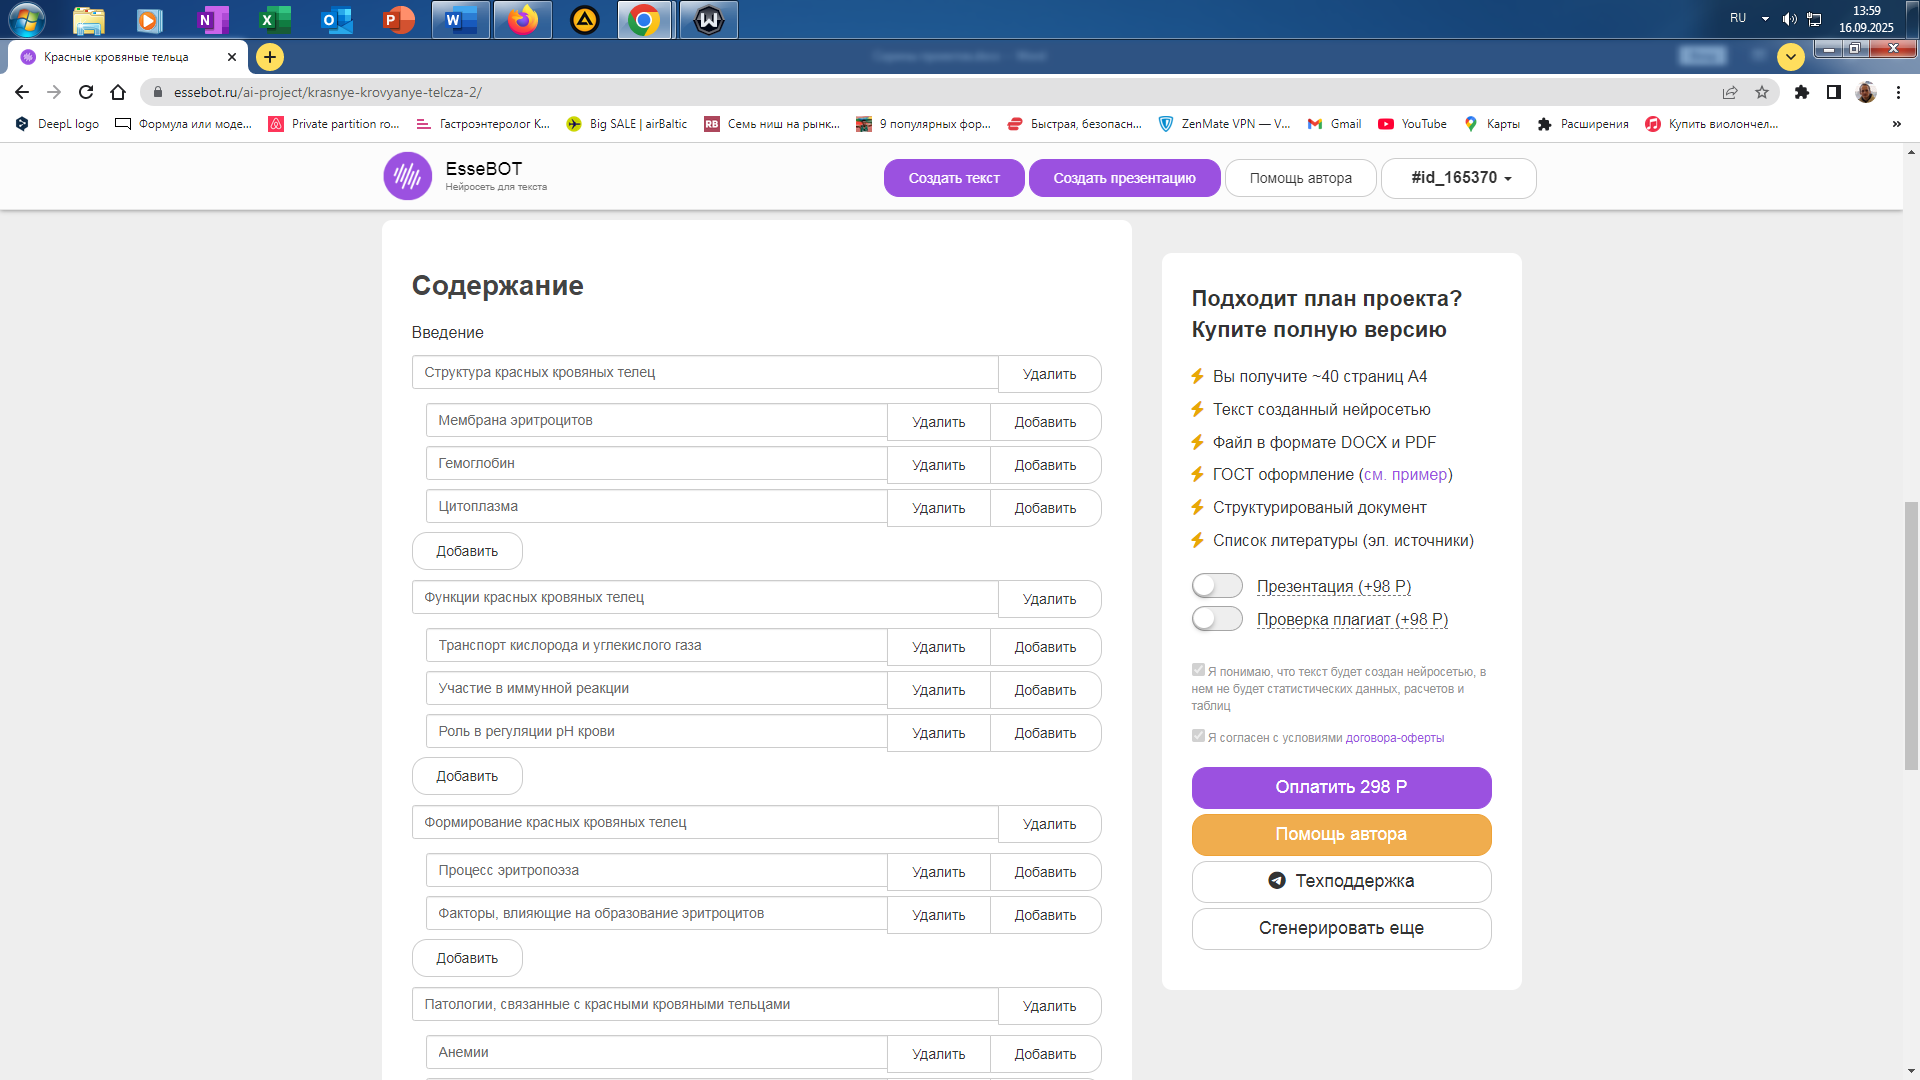Screen dimensions: 1920x1080
Task: Enable the Проверка плагиат toggle
Action: coord(1217,619)
